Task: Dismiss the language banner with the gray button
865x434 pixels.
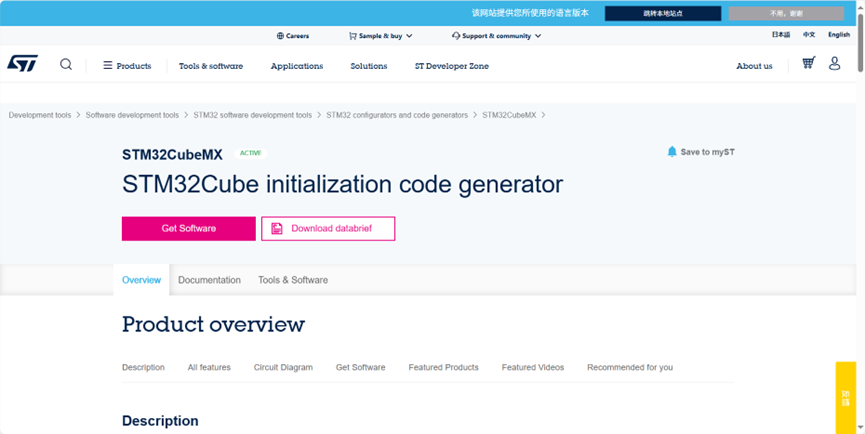Action: tap(786, 13)
